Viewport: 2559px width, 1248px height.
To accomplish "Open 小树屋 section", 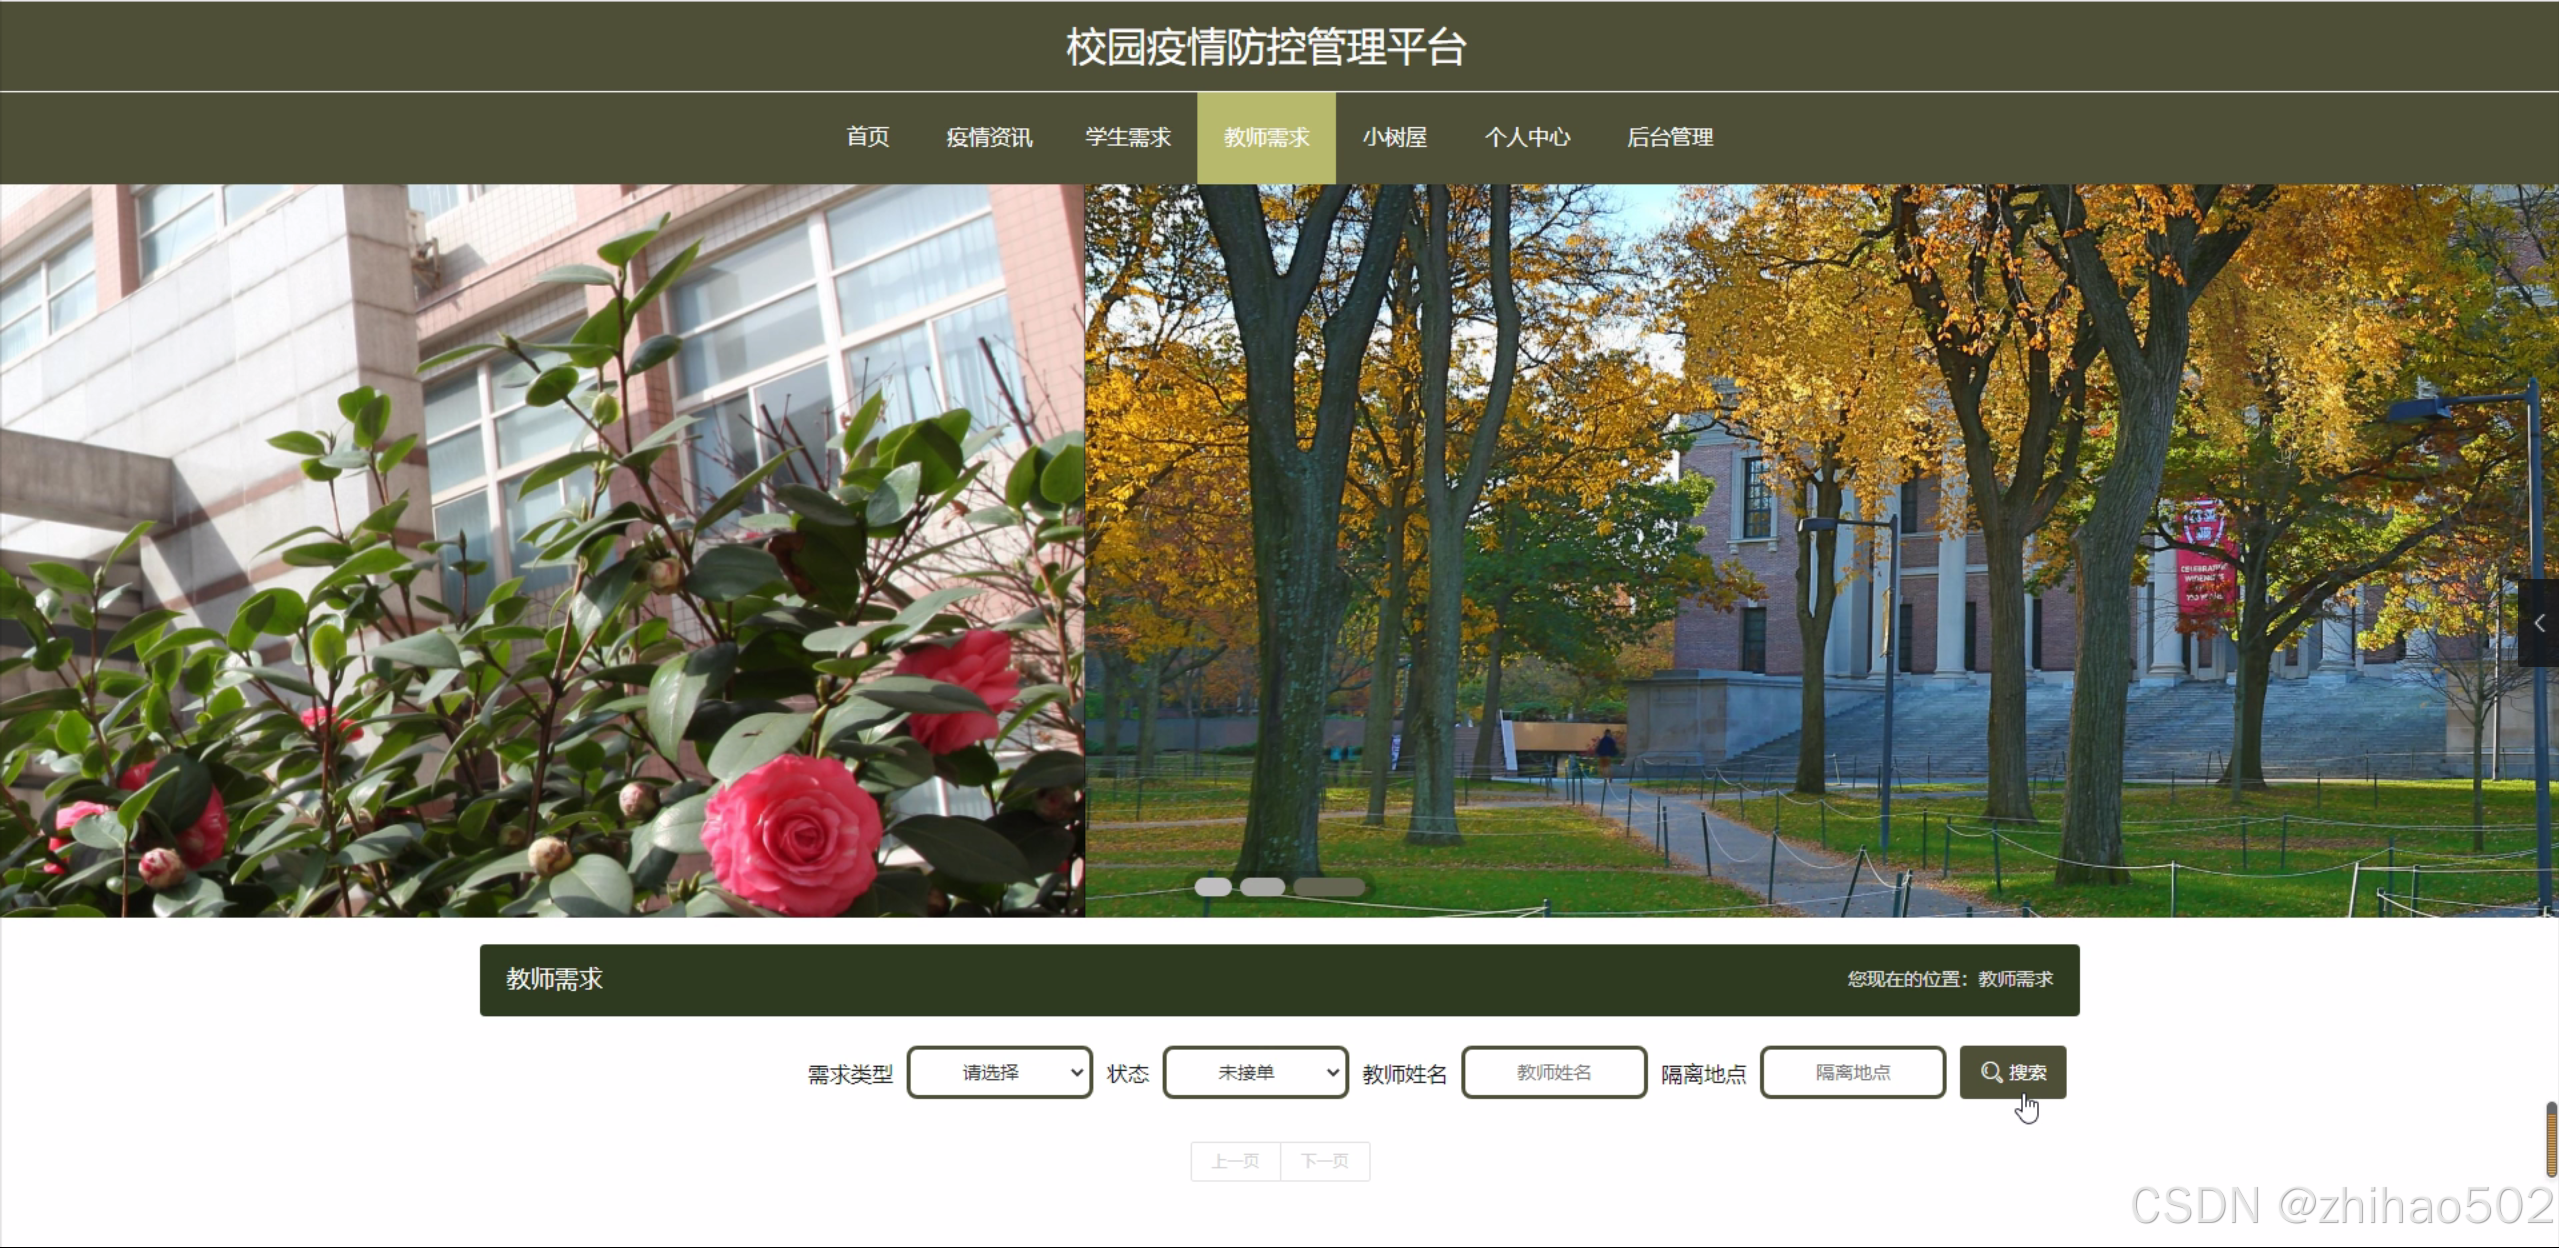I will coord(1394,137).
